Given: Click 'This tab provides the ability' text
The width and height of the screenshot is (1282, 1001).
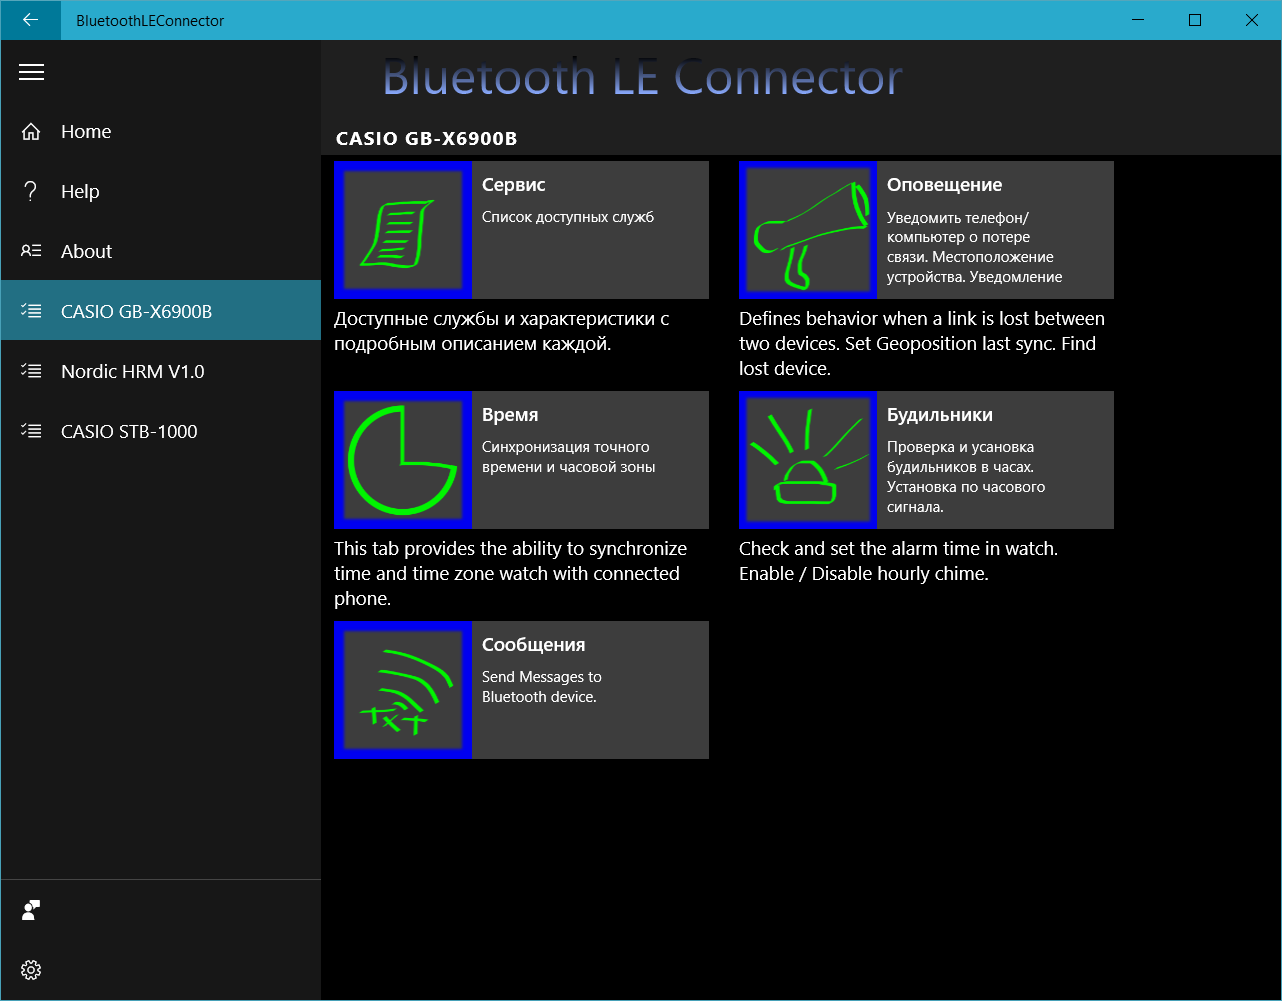Looking at the screenshot, I should coord(510,573).
